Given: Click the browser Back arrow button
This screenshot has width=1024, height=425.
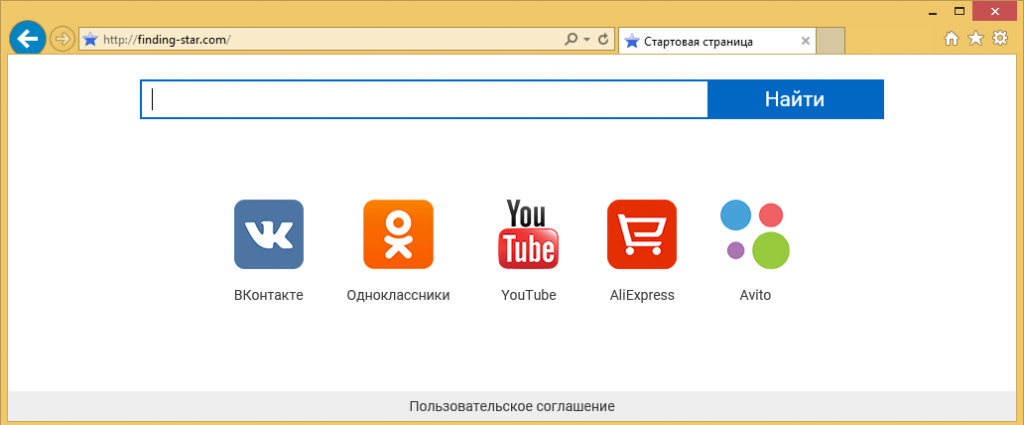Looking at the screenshot, I should coord(25,39).
